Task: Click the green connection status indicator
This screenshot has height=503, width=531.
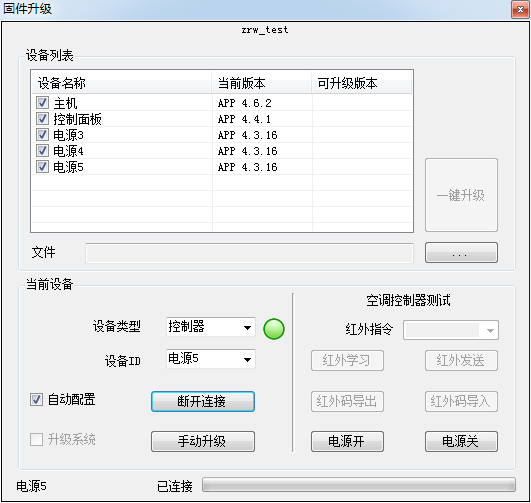Action: [274, 329]
